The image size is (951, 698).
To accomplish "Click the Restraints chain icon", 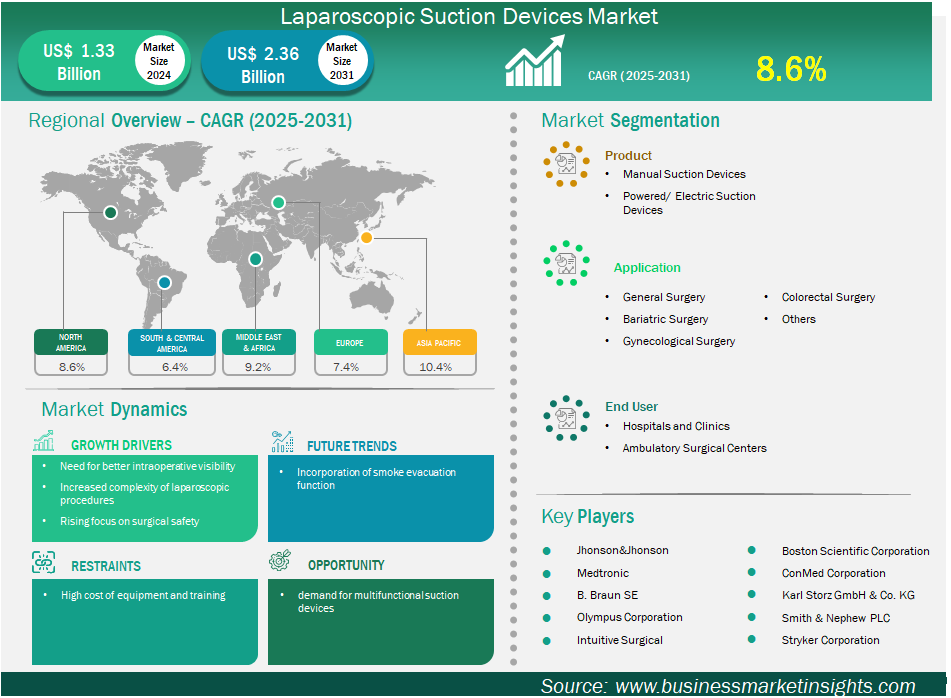I will pos(44,562).
